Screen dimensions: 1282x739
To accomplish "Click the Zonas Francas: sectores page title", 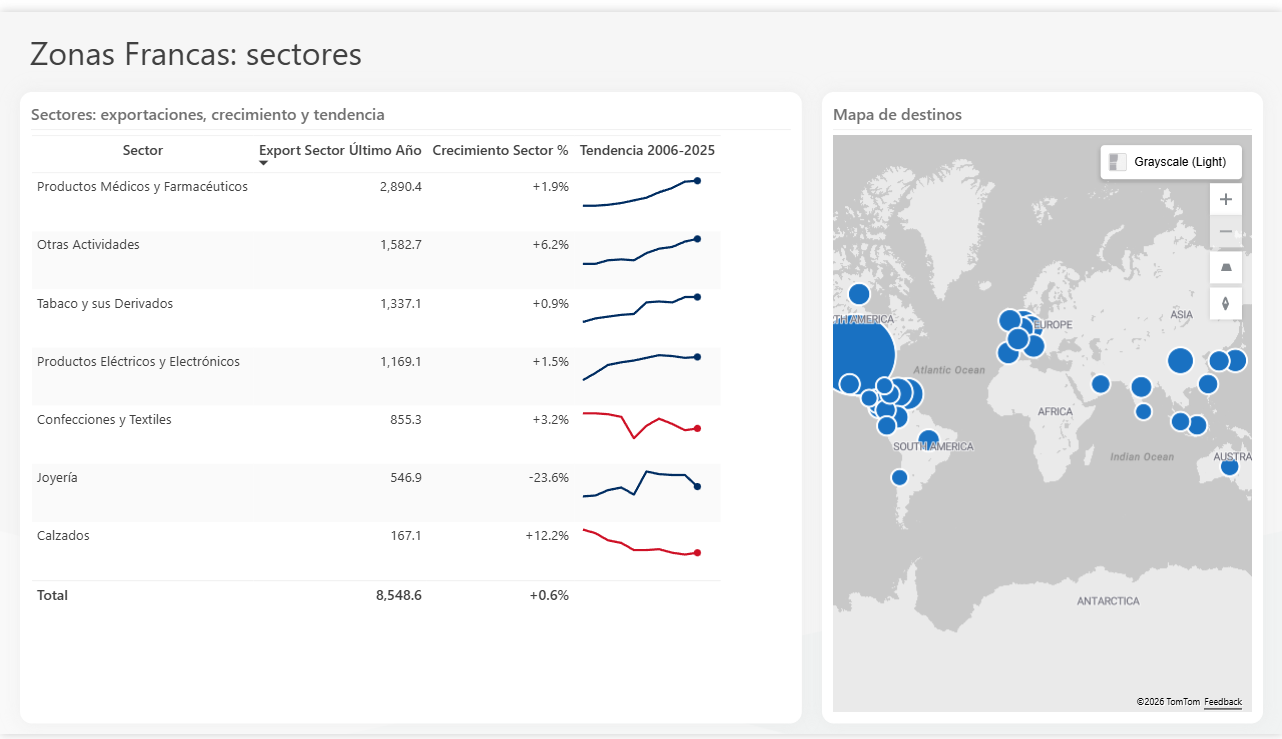I will (196, 54).
